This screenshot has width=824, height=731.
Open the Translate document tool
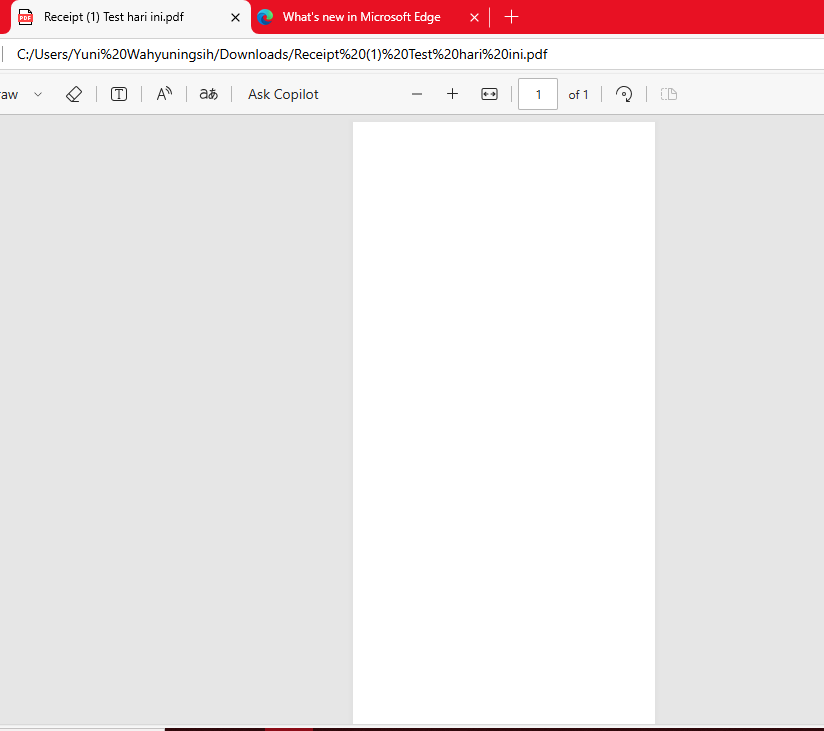(x=209, y=95)
